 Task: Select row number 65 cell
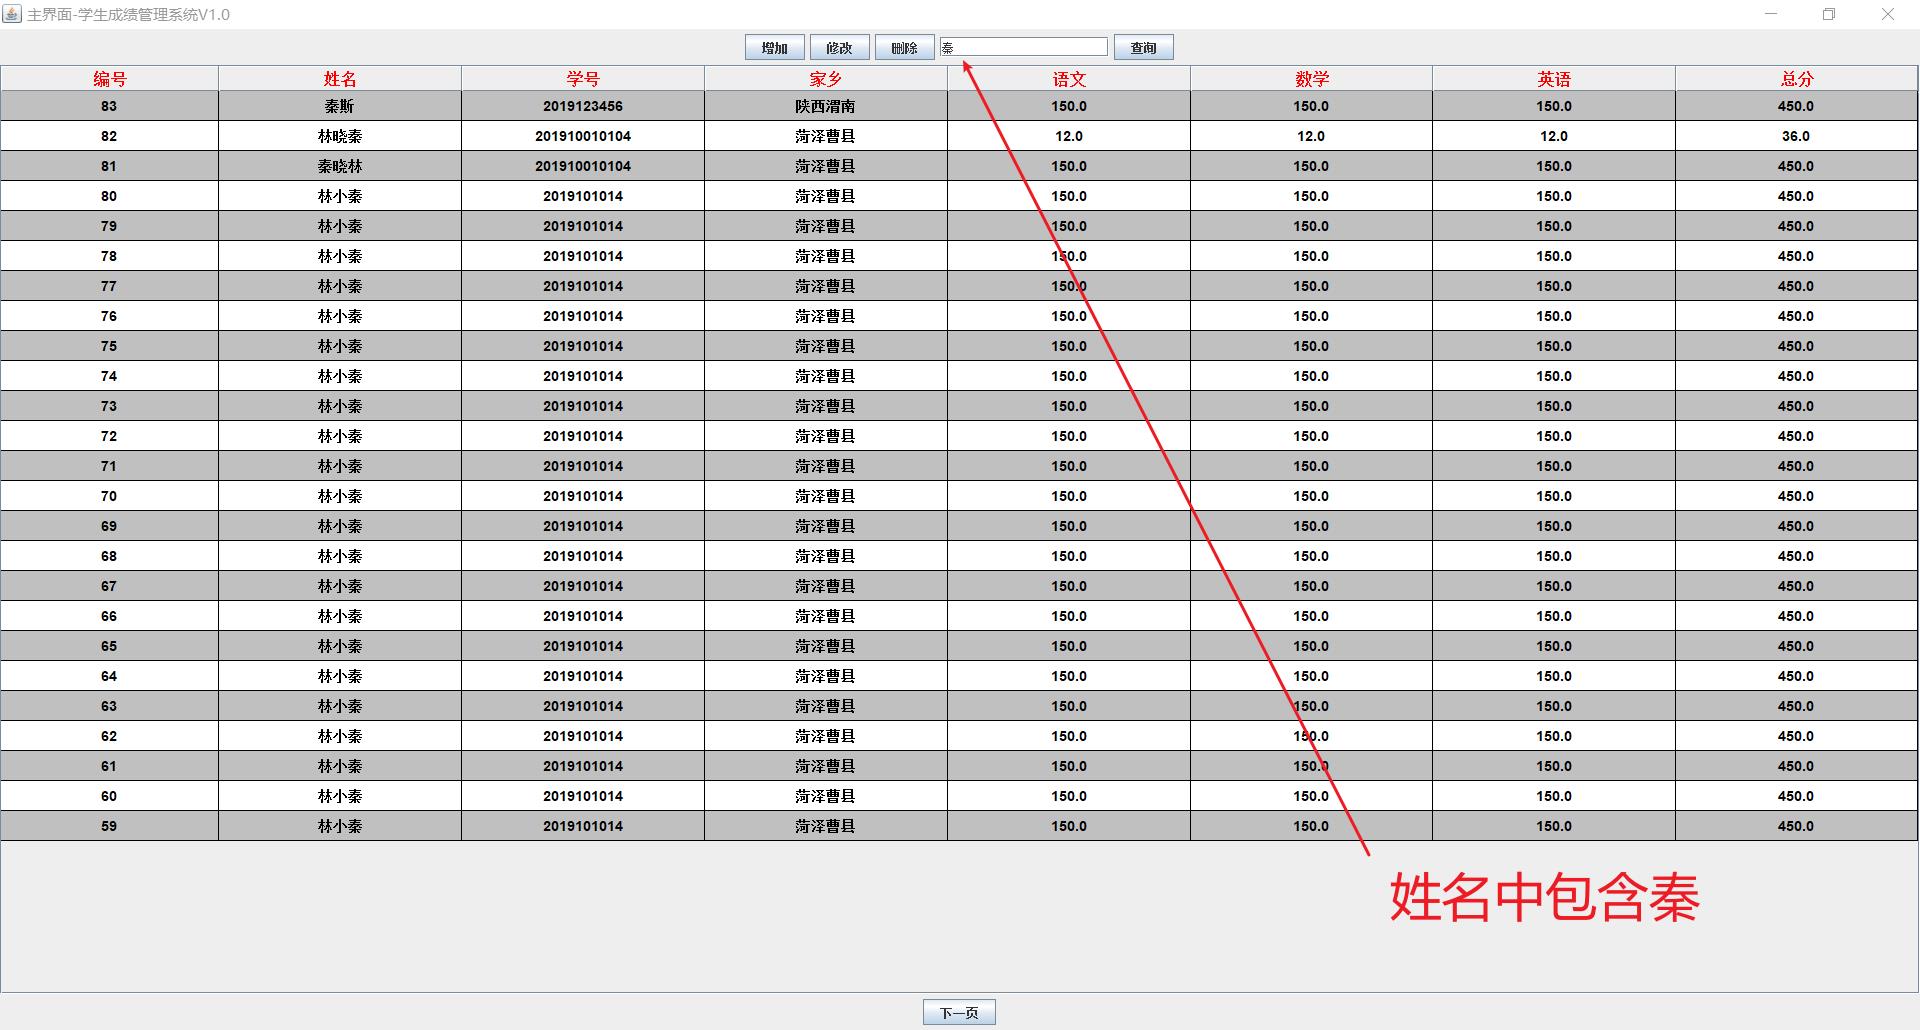pos(109,646)
